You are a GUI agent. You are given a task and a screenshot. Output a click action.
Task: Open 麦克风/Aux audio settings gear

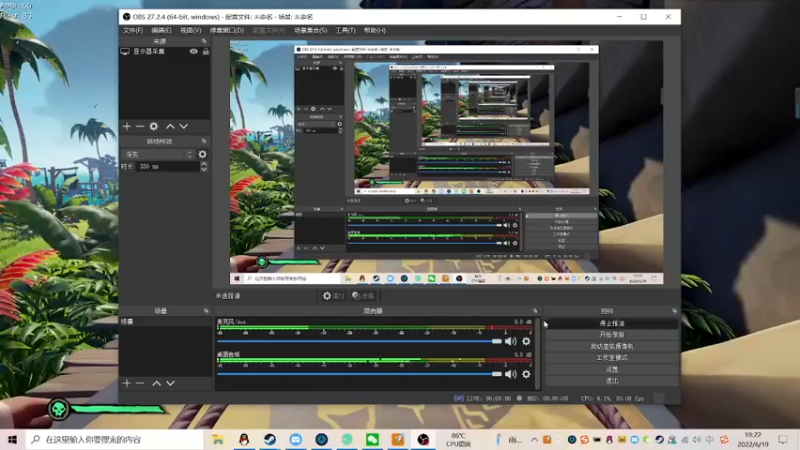pos(526,341)
